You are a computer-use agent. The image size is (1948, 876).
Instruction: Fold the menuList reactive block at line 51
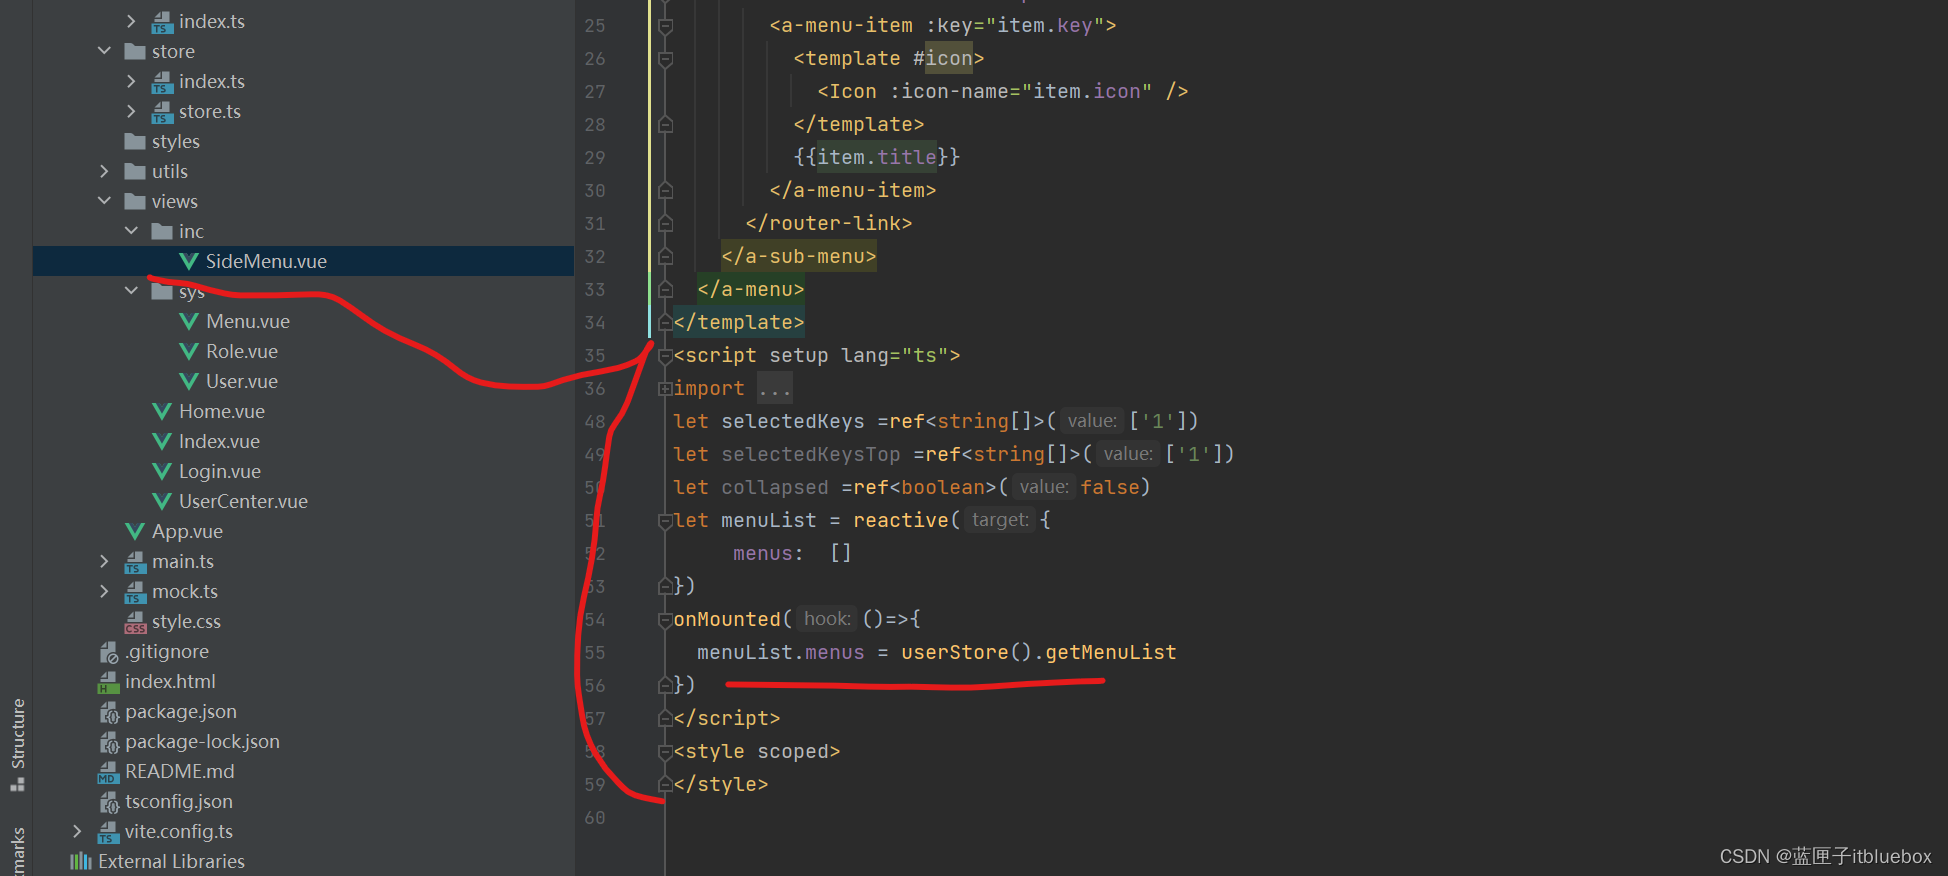tap(665, 521)
